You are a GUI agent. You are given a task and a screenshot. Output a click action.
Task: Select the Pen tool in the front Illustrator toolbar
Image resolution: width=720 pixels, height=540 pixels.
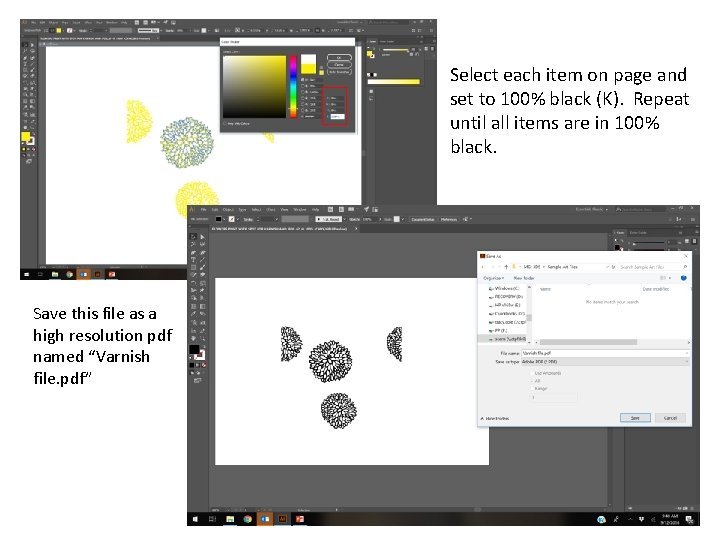[193, 253]
